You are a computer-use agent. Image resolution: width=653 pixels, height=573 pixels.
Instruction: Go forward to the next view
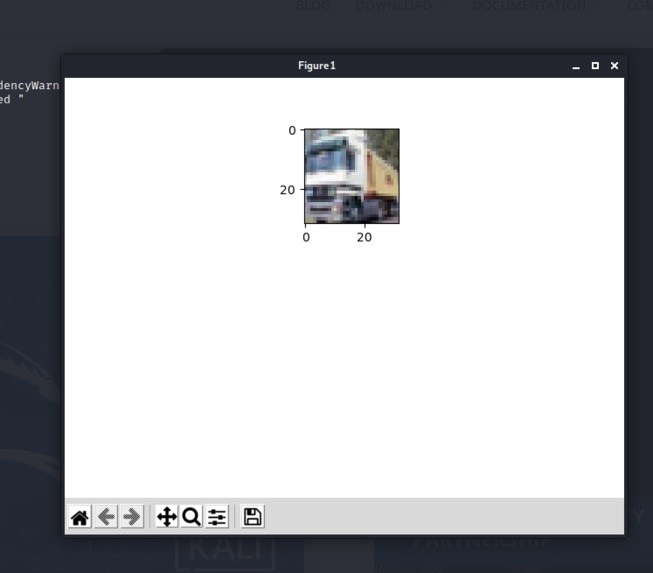132,517
